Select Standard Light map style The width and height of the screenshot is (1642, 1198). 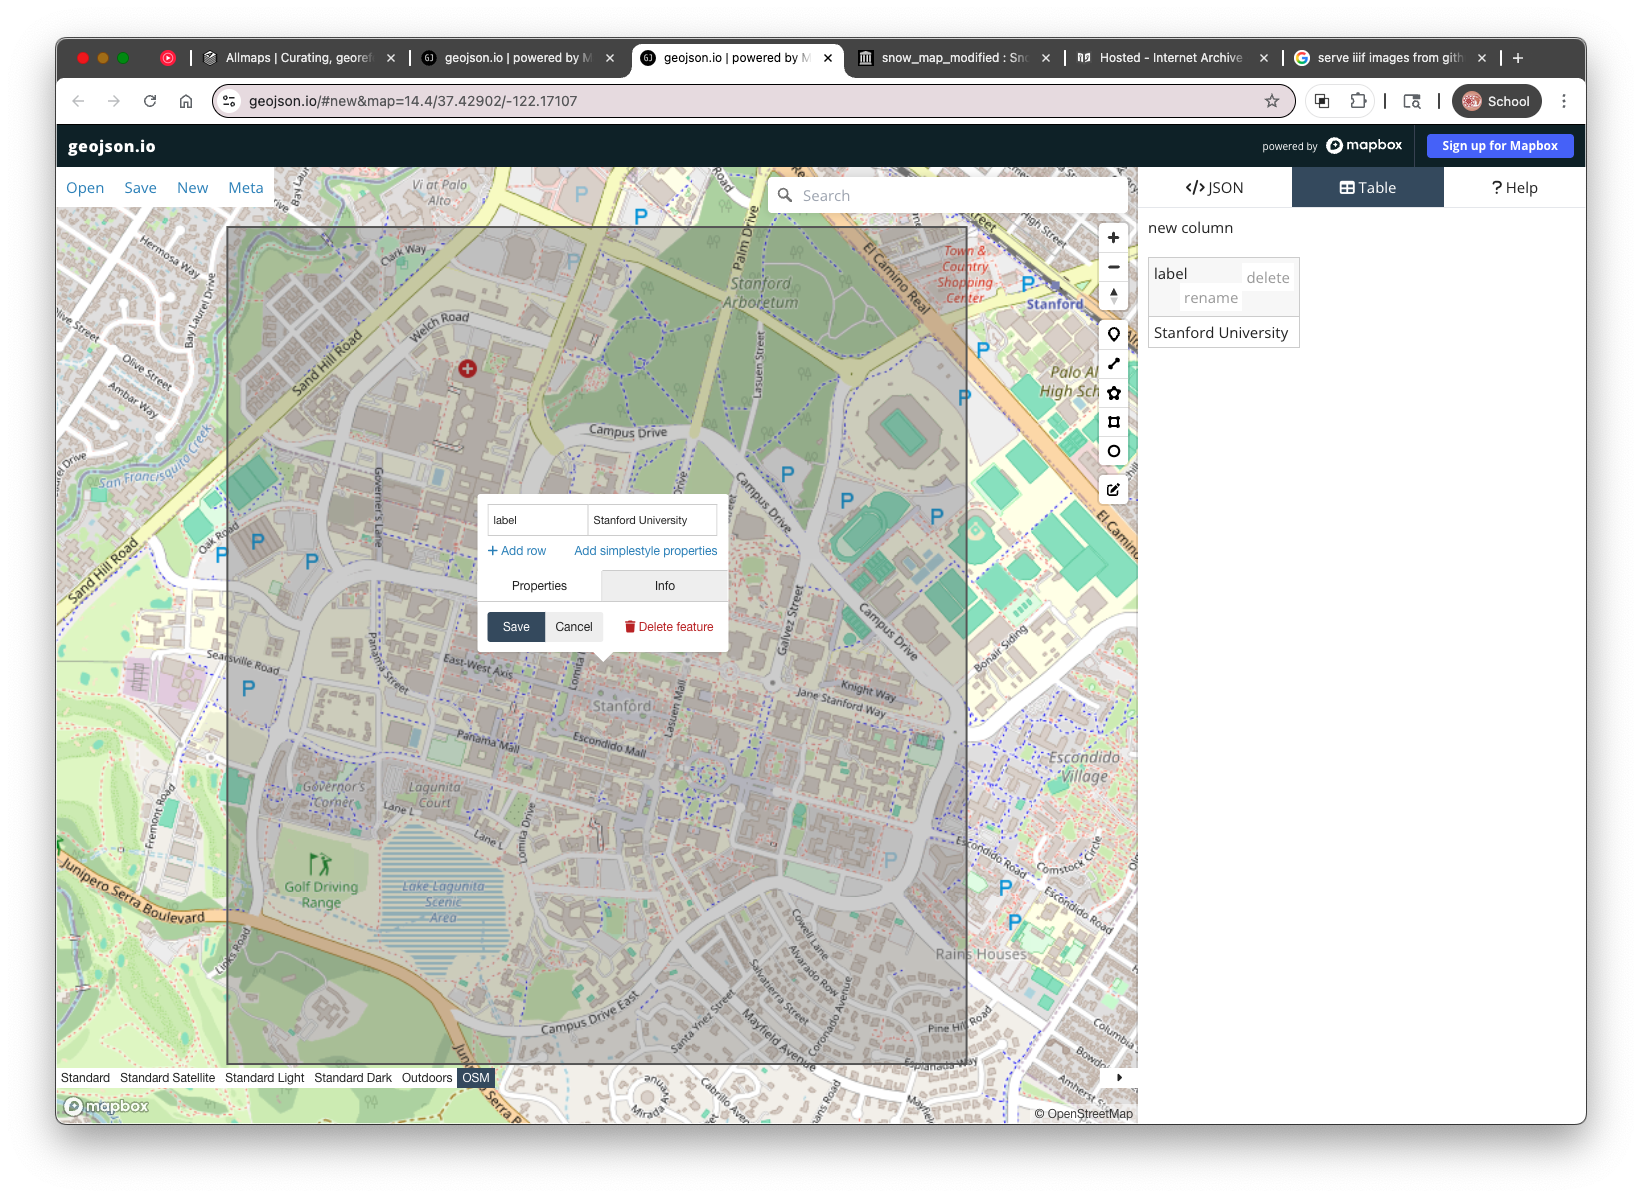pos(264,1078)
